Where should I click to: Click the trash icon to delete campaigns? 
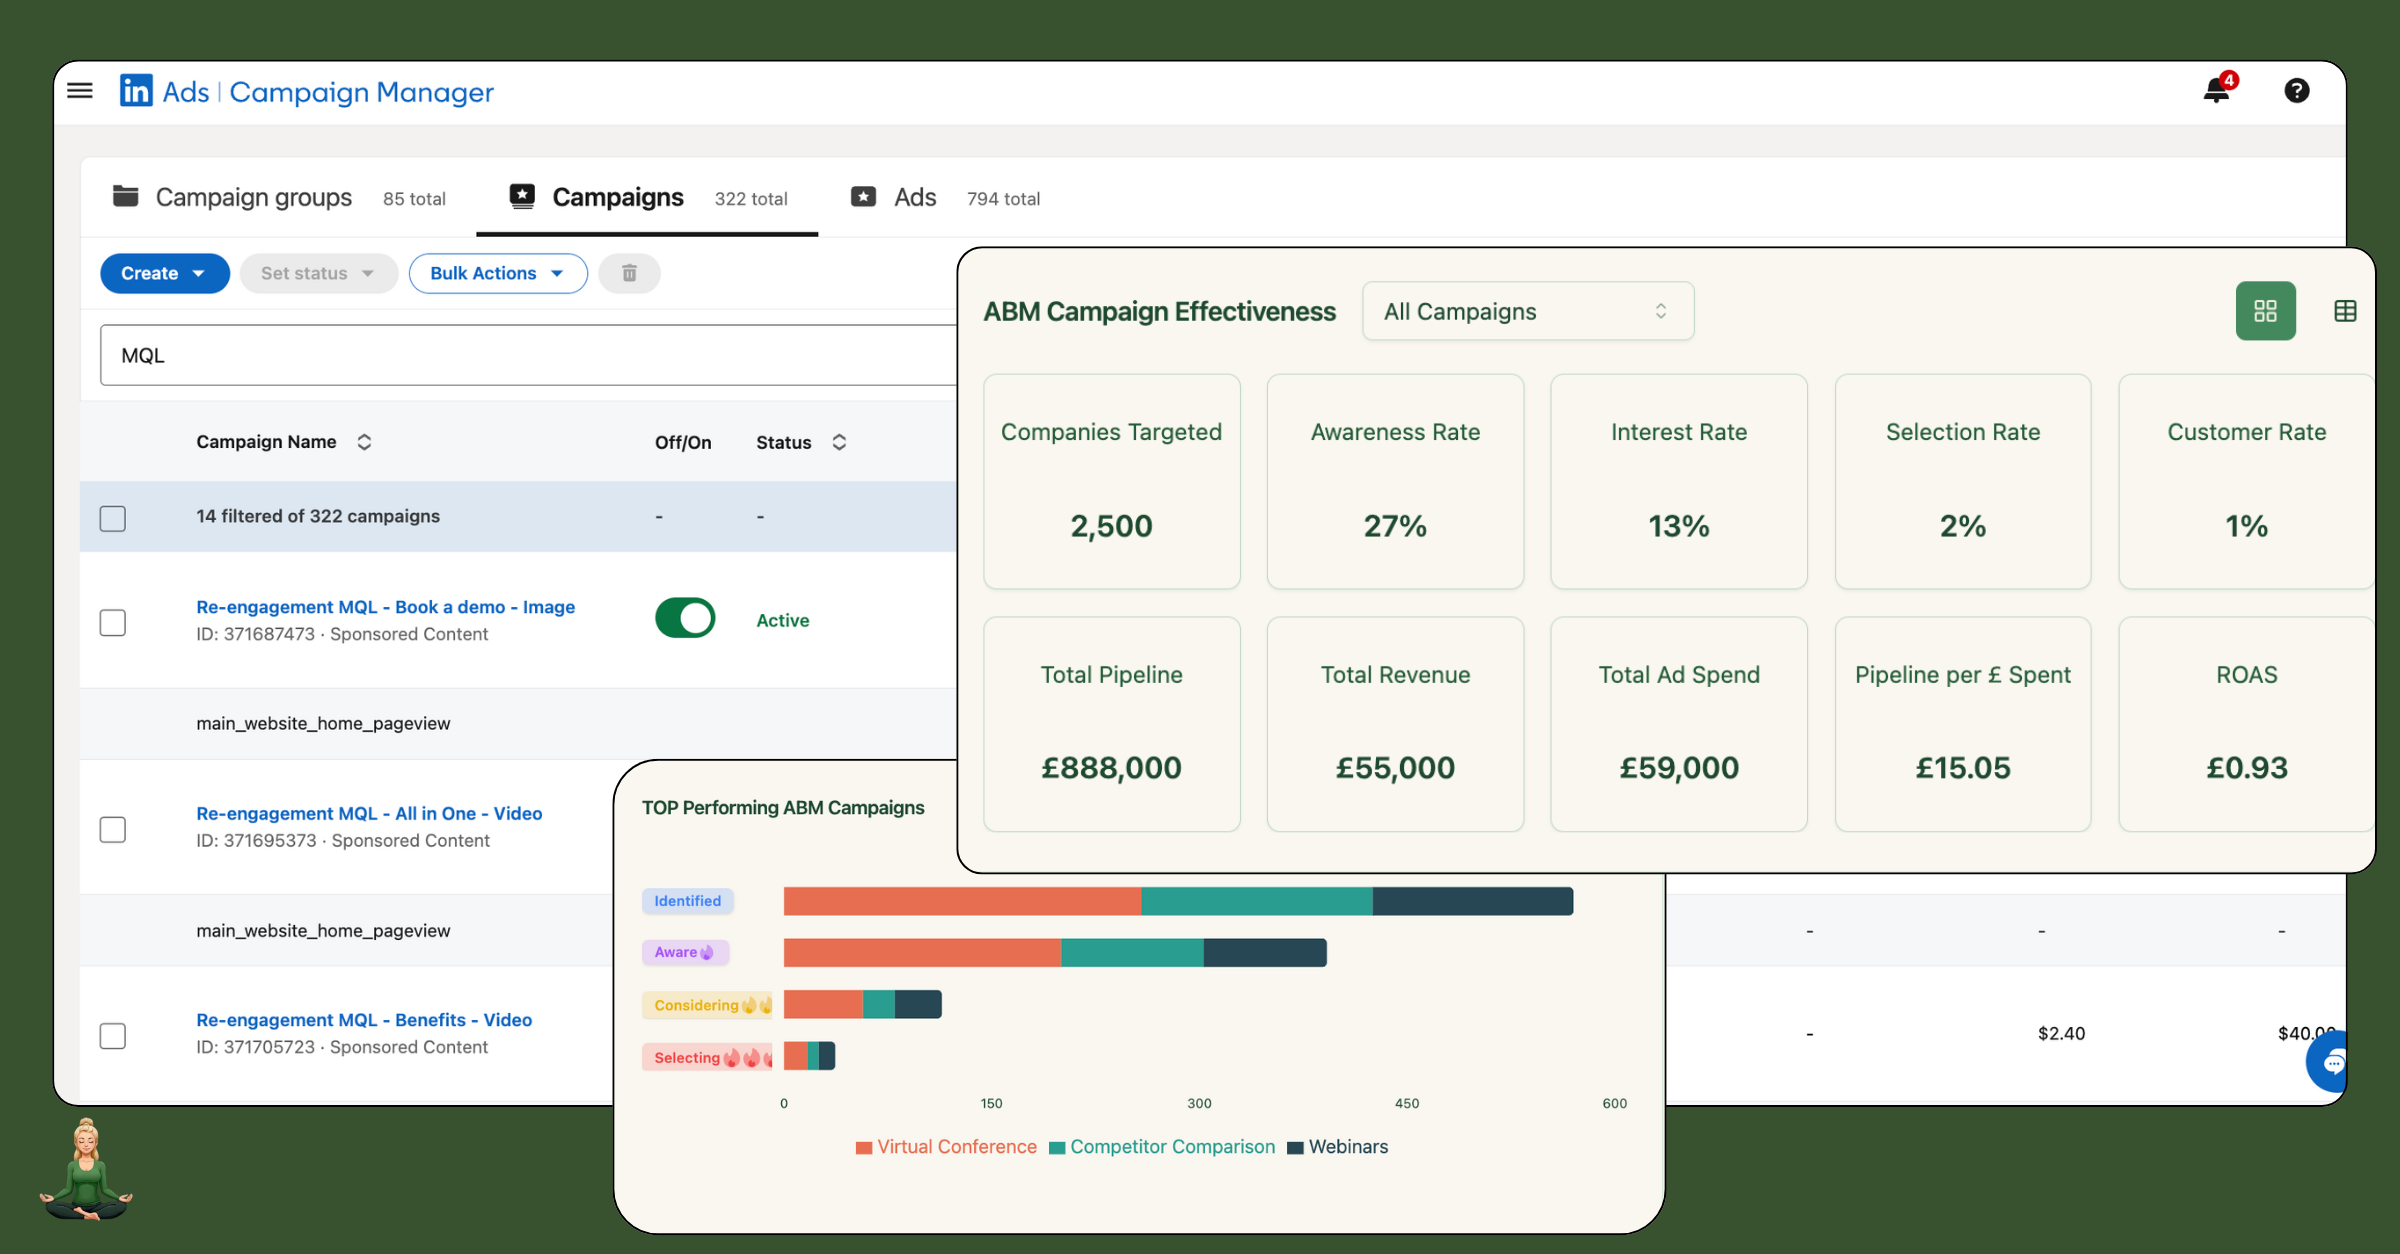click(629, 273)
